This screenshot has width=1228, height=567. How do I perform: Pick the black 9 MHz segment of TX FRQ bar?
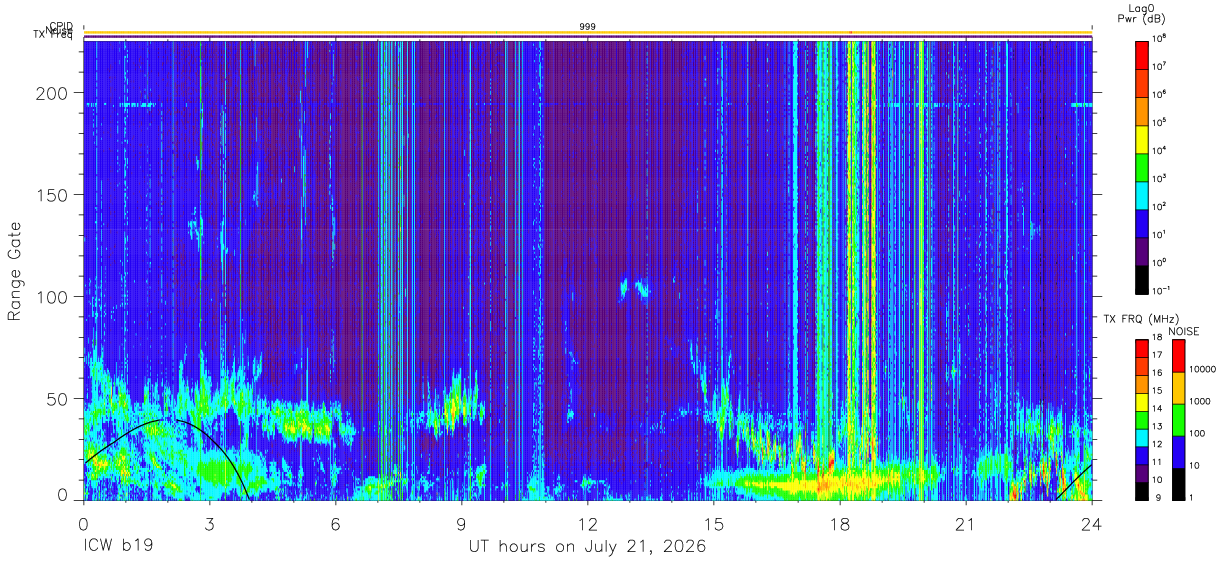pyautogui.click(x=1142, y=492)
